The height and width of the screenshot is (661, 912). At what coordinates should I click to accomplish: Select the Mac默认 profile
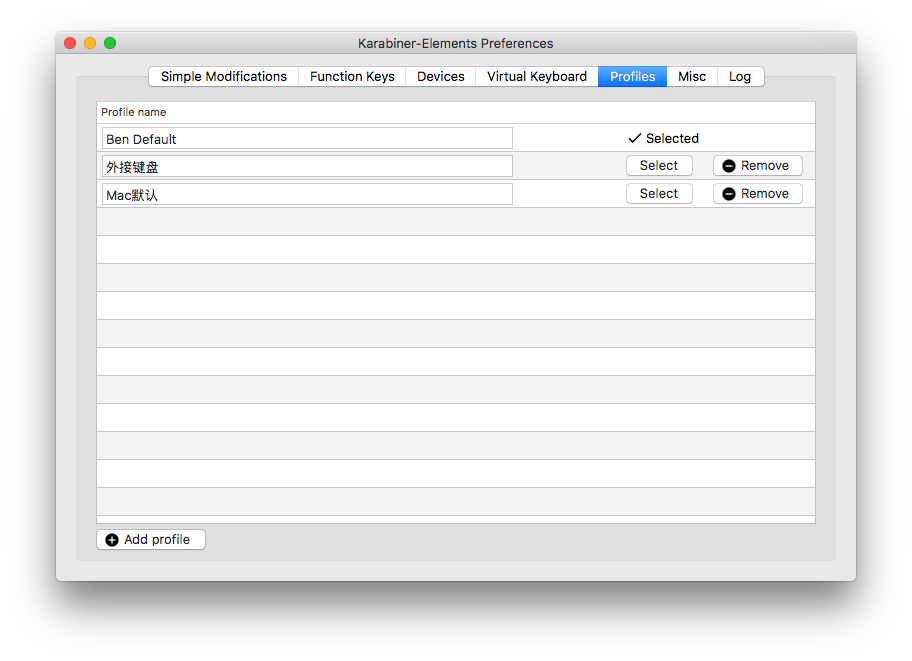(659, 194)
